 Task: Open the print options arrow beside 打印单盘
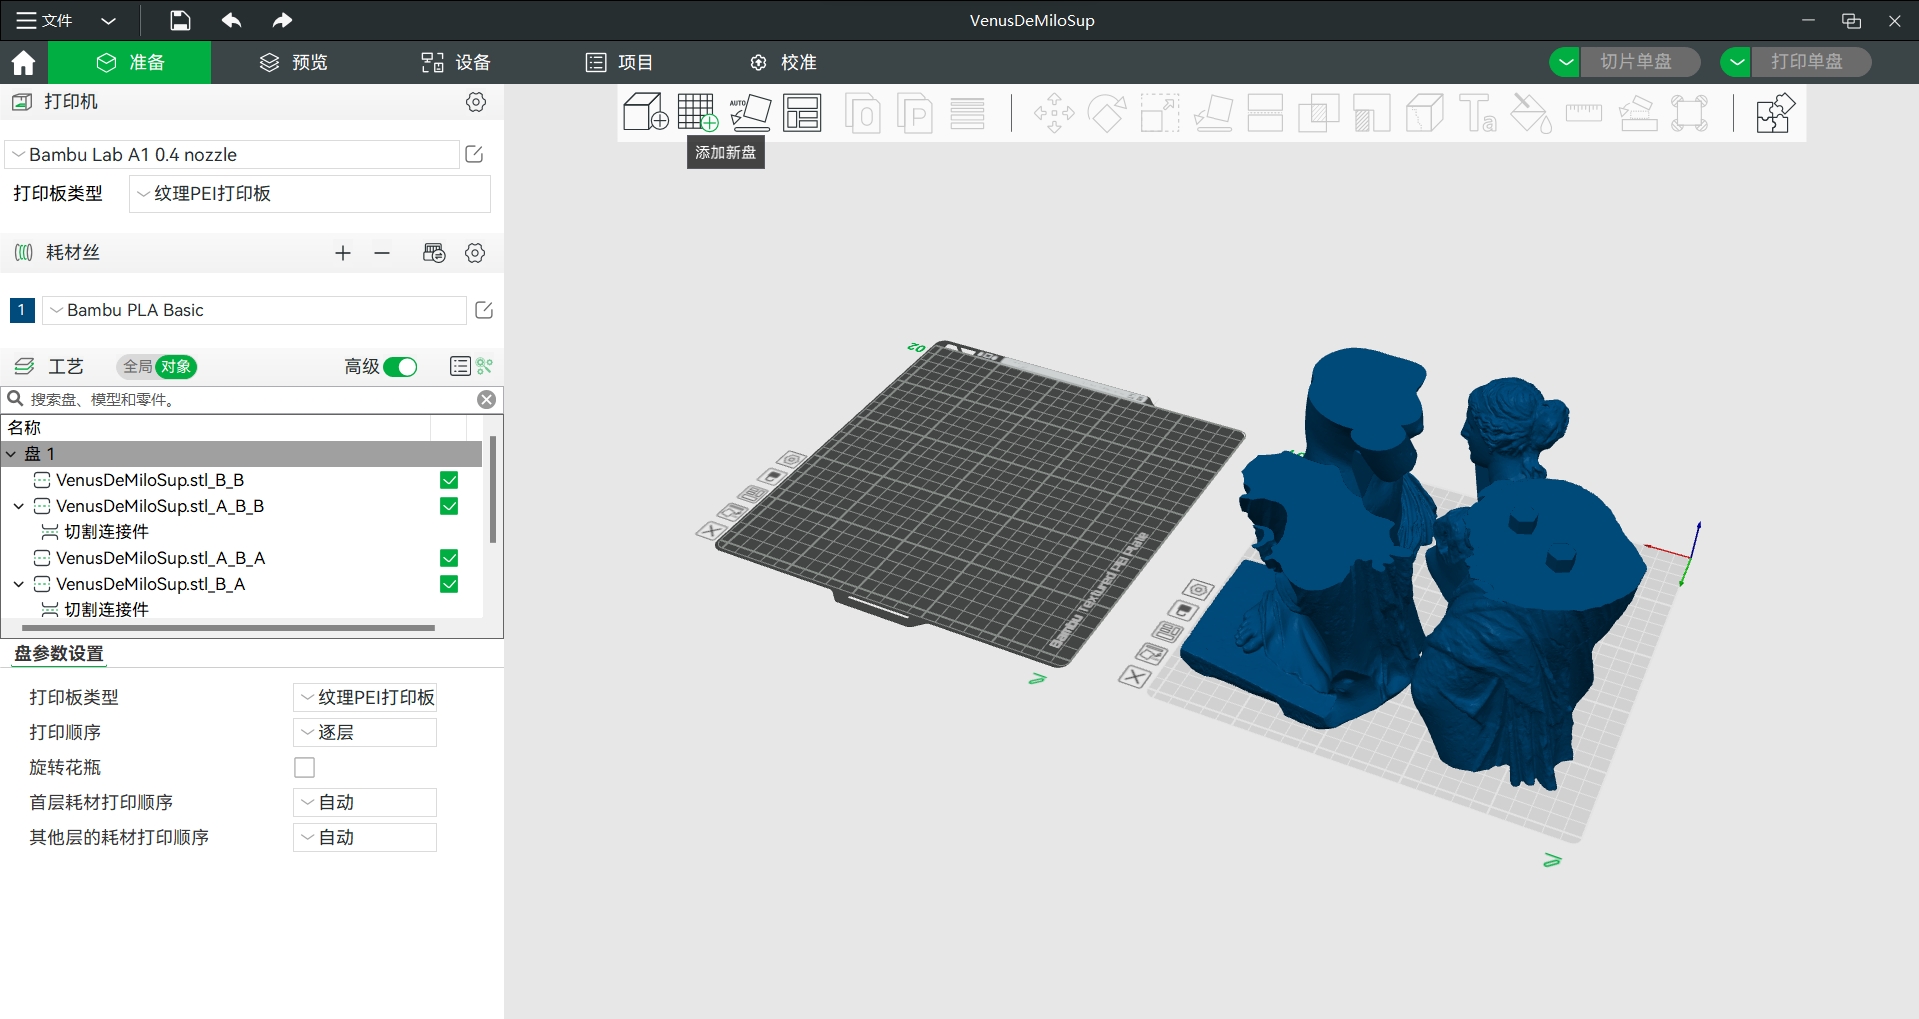(1736, 62)
